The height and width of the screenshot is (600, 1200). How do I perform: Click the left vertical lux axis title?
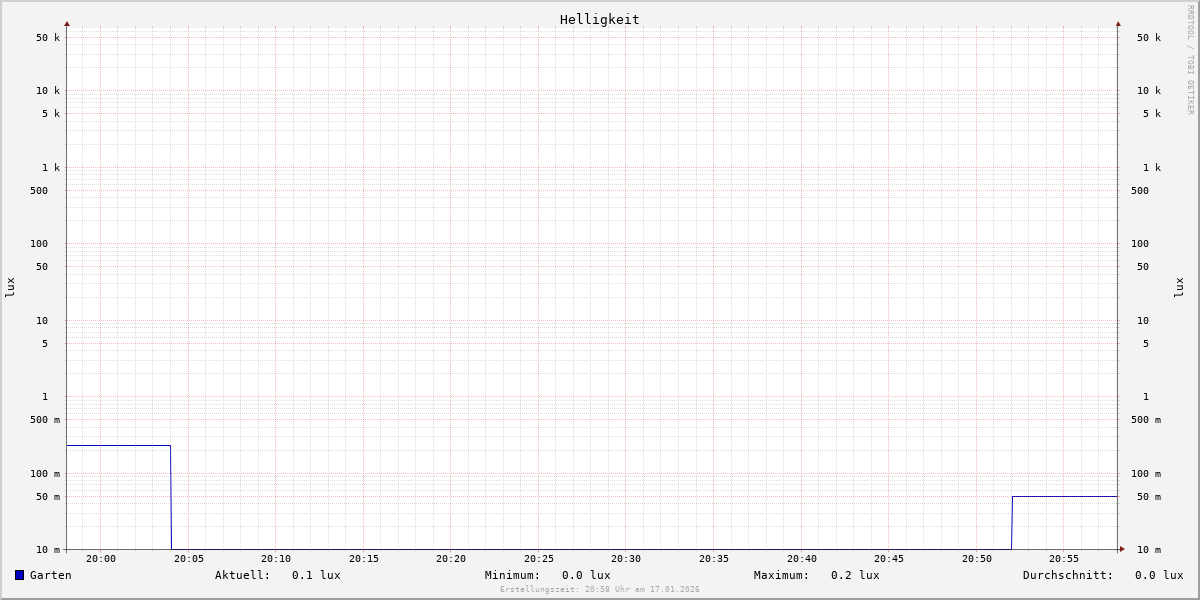click(x=10, y=287)
